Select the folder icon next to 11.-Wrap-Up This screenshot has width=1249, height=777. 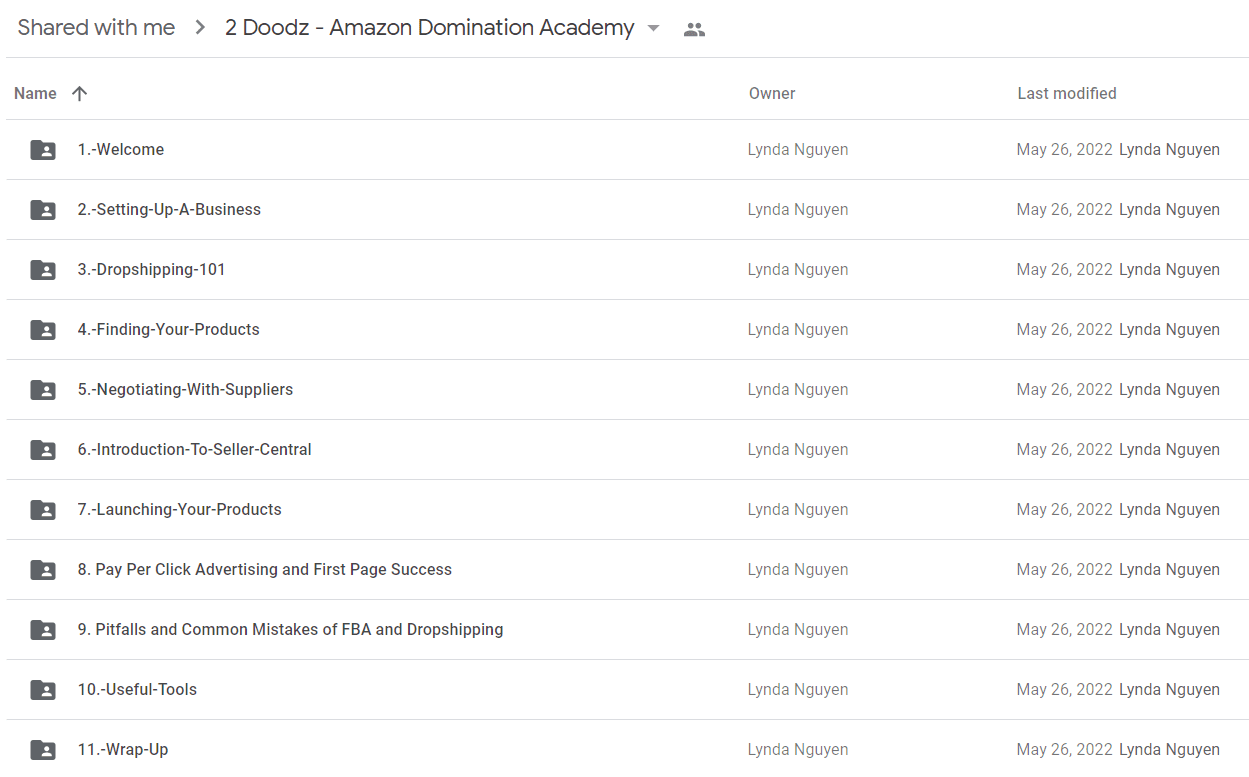coord(43,750)
